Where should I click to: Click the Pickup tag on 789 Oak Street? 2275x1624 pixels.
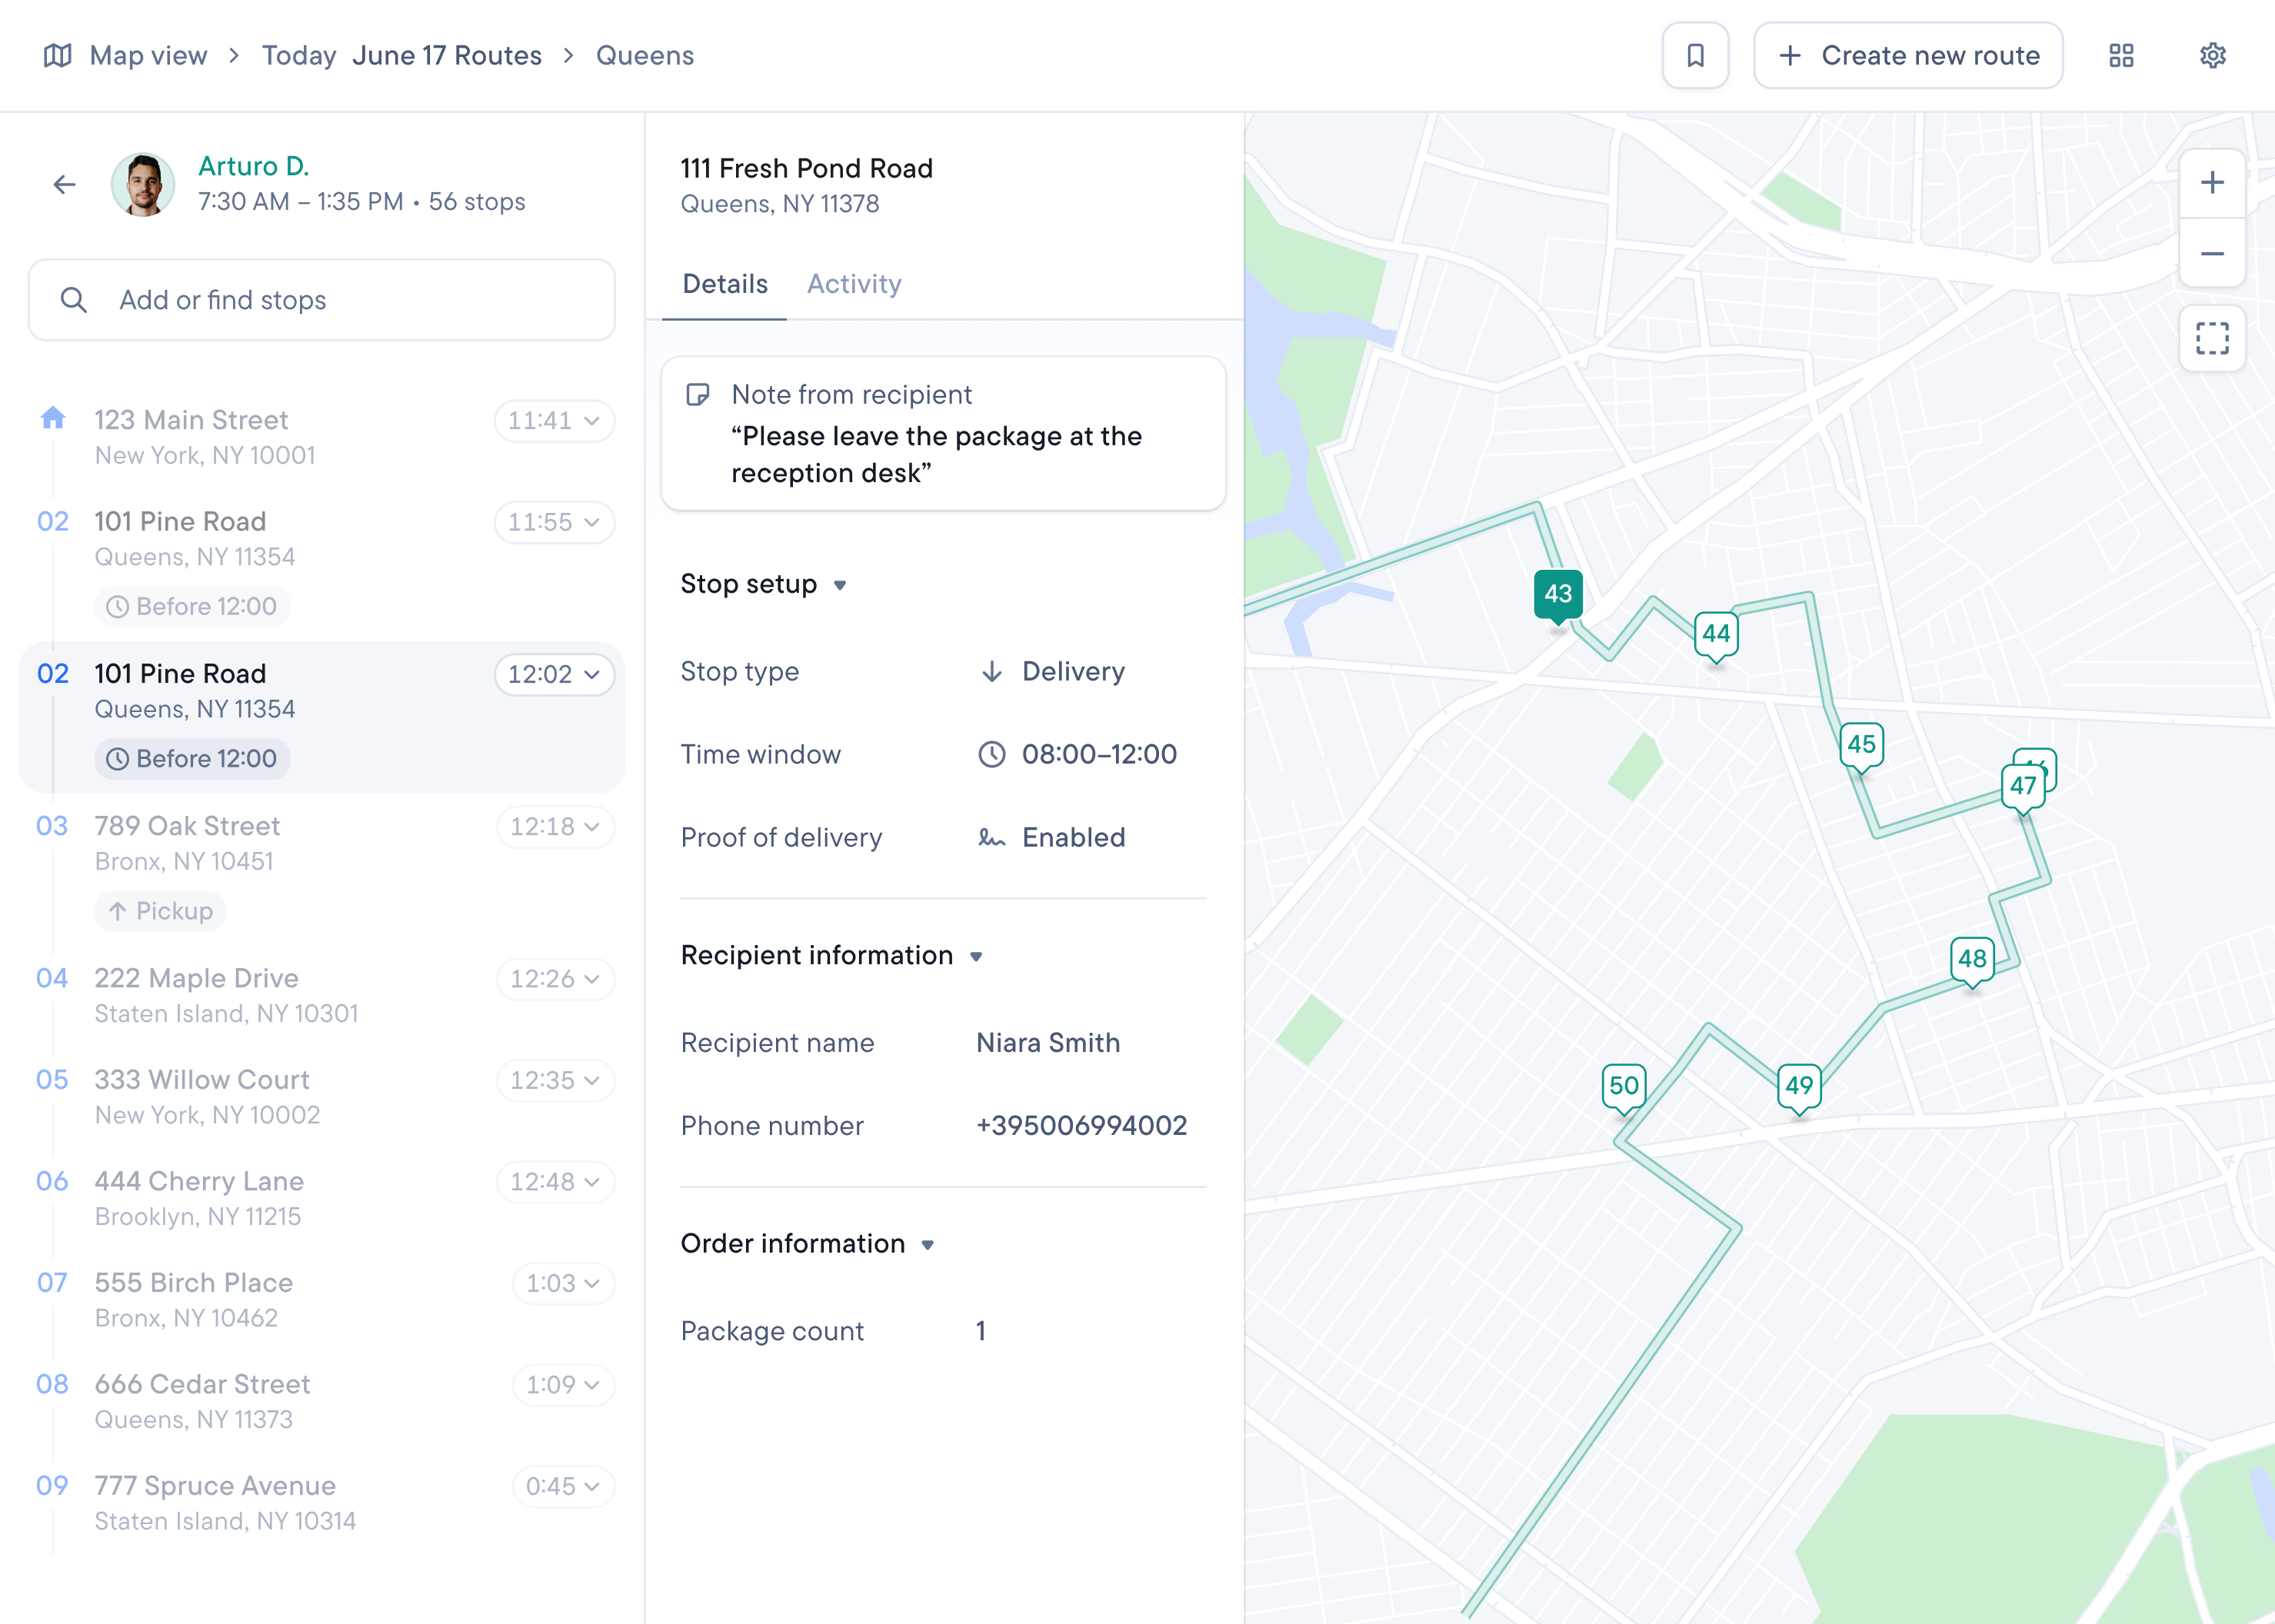160,911
